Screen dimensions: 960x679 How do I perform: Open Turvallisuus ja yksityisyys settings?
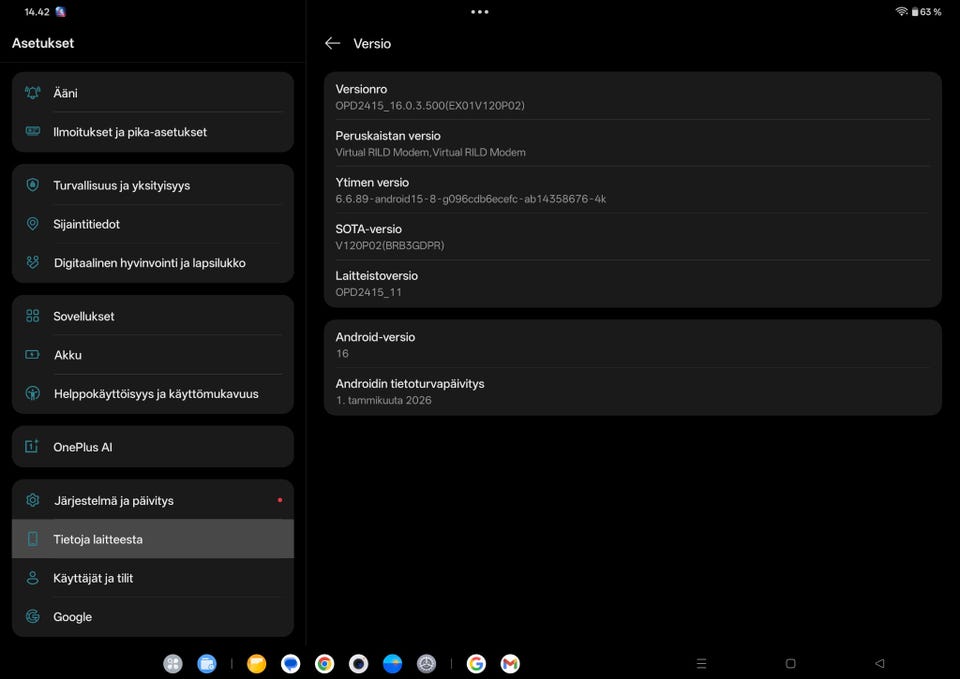(x=152, y=185)
